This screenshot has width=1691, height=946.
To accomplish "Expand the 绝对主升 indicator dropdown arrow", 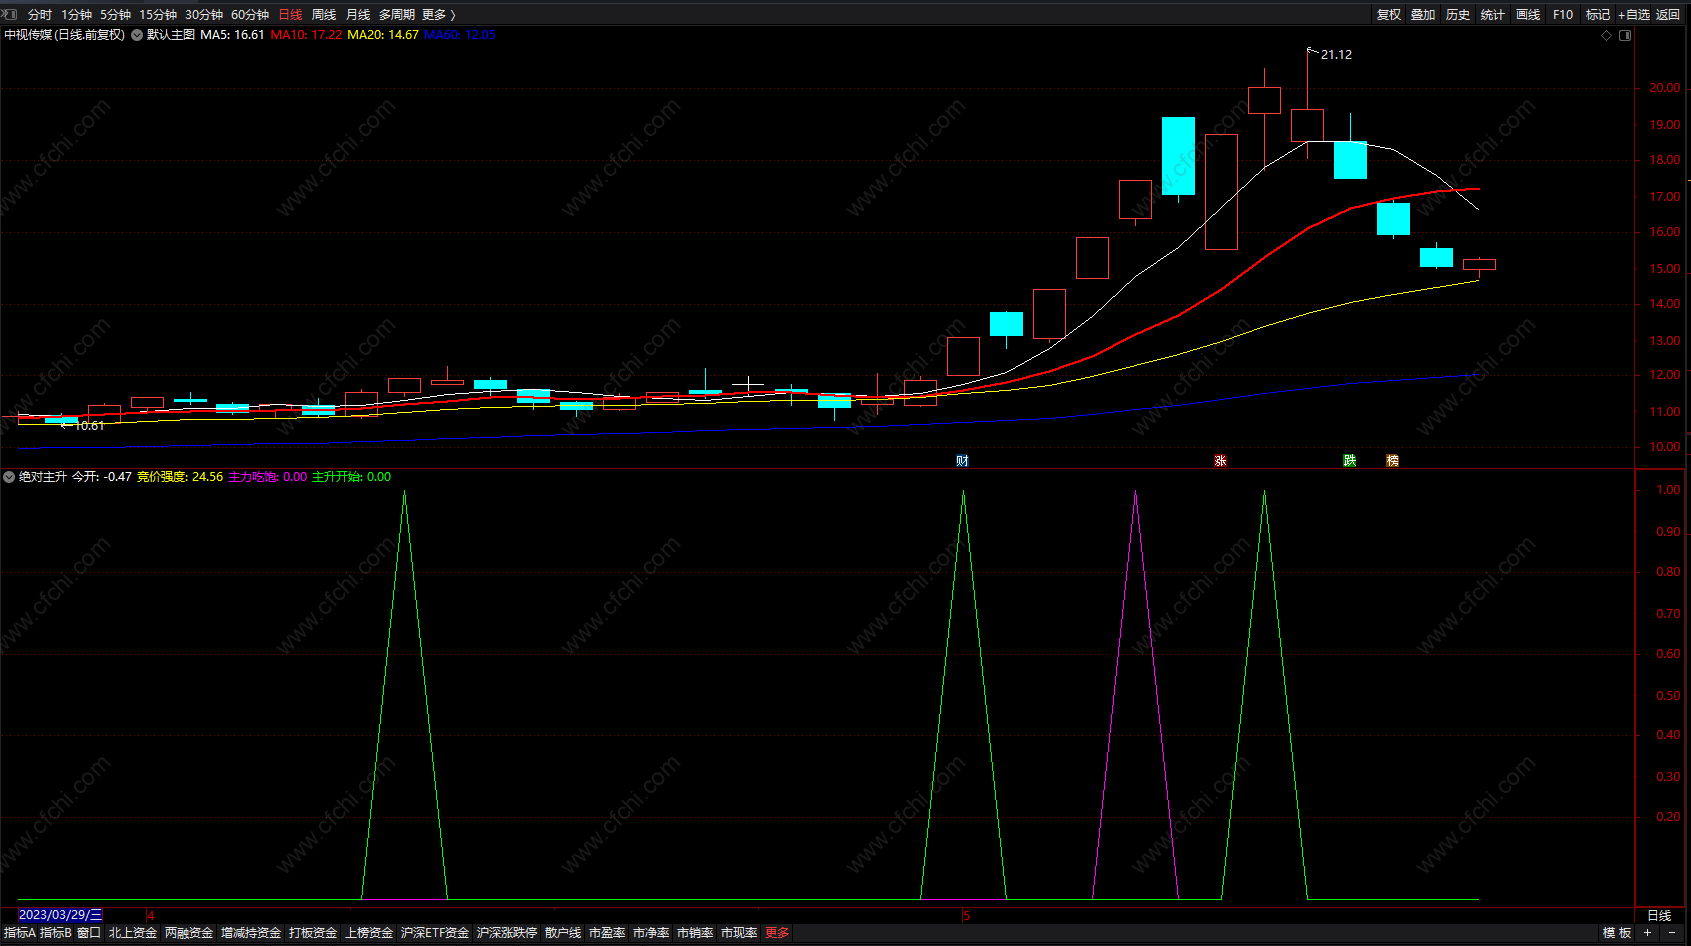I will [x=9, y=477].
